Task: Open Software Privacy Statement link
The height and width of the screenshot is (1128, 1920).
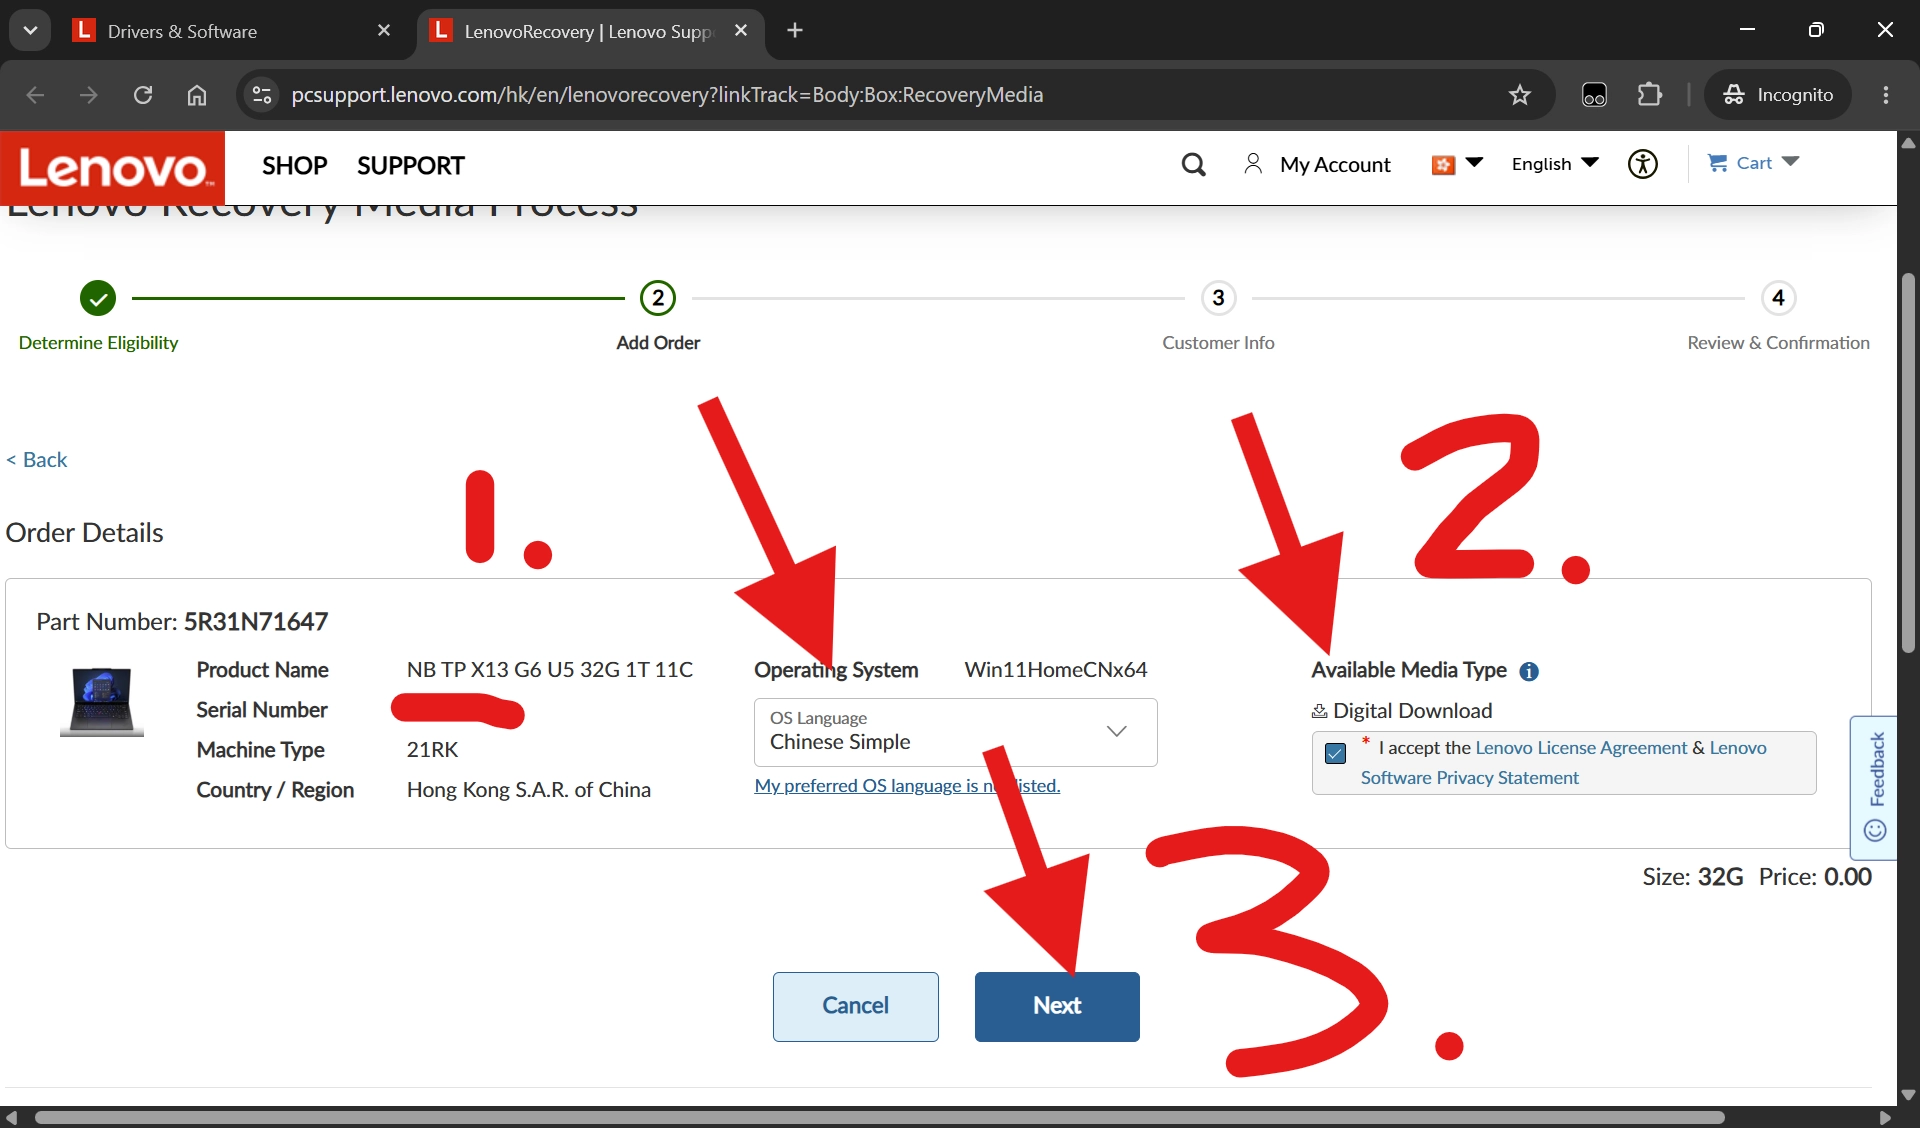Action: [x=1469, y=778]
